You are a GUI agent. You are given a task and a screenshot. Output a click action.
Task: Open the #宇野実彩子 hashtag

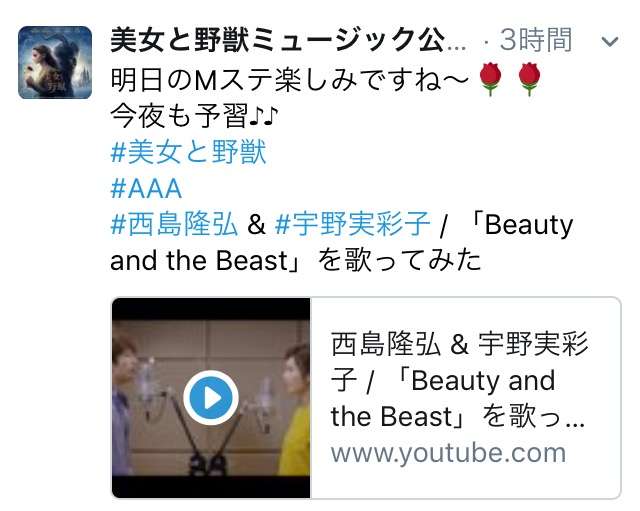[x=353, y=224]
